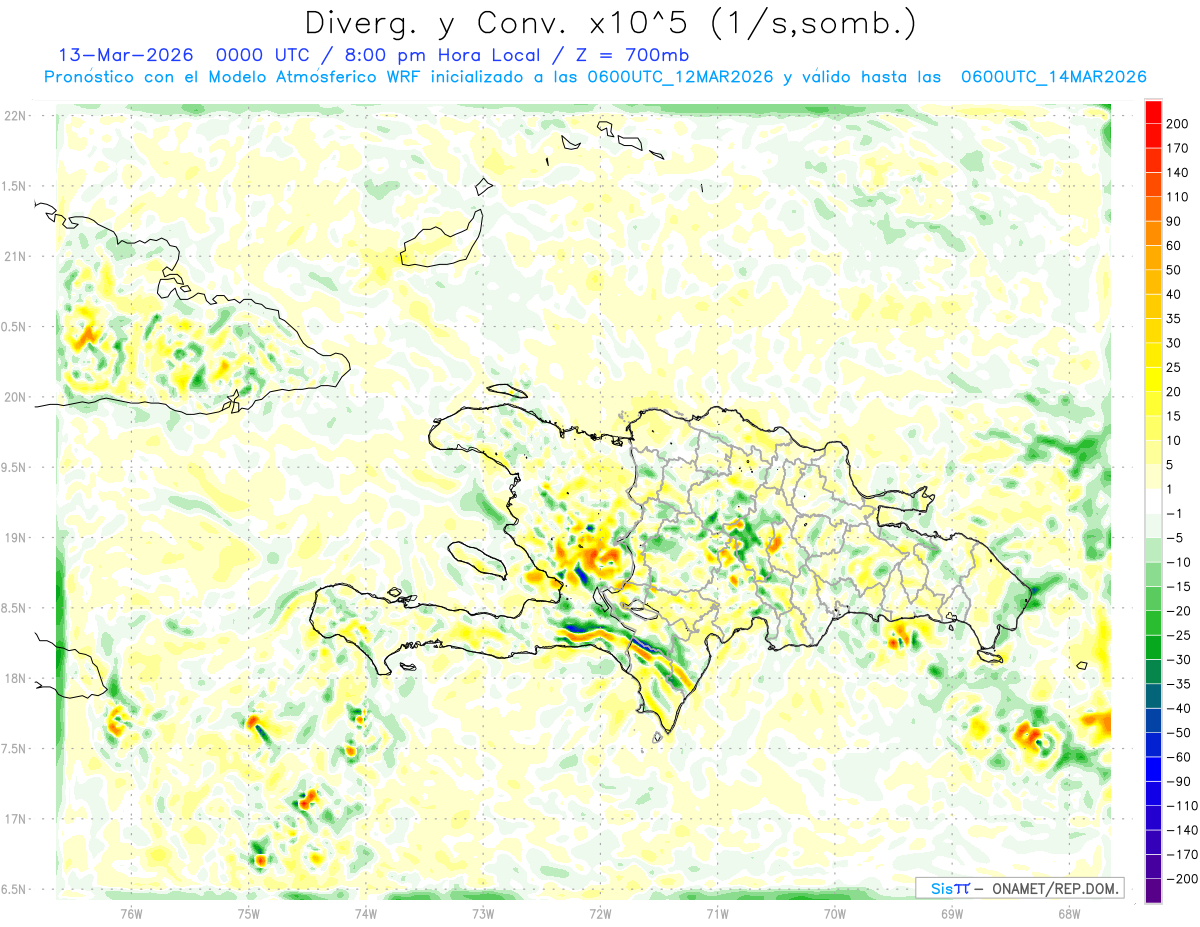The image size is (1200, 927).
Task: Pick the teal segment between -35 and -40
Action: (1153, 696)
